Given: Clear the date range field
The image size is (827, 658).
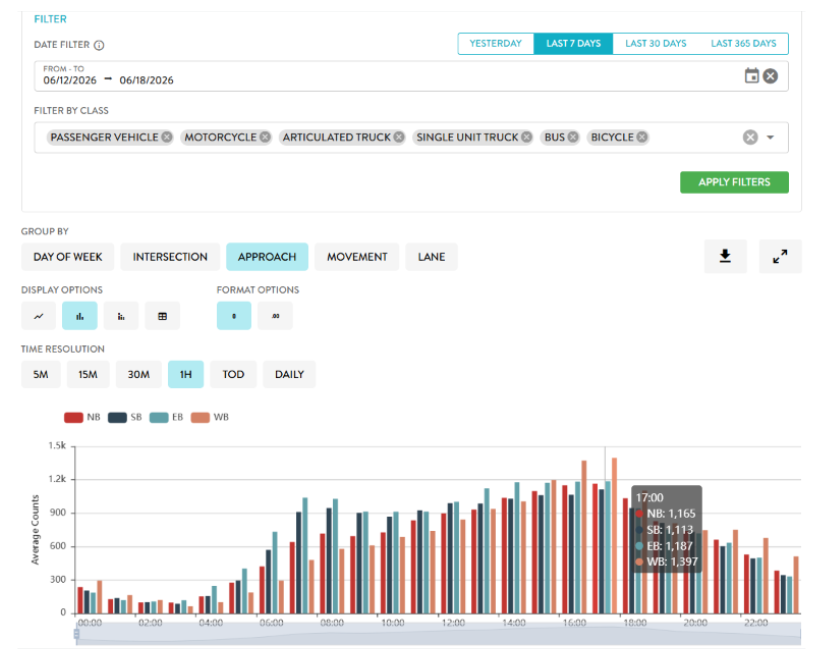Looking at the screenshot, I should pyautogui.click(x=771, y=76).
